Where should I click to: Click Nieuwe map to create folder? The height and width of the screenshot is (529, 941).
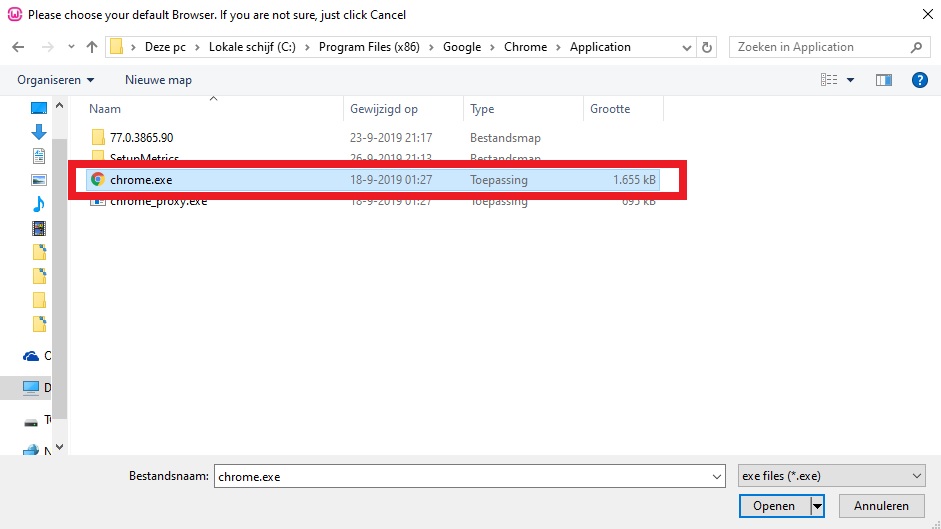click(x=158, y=80)
